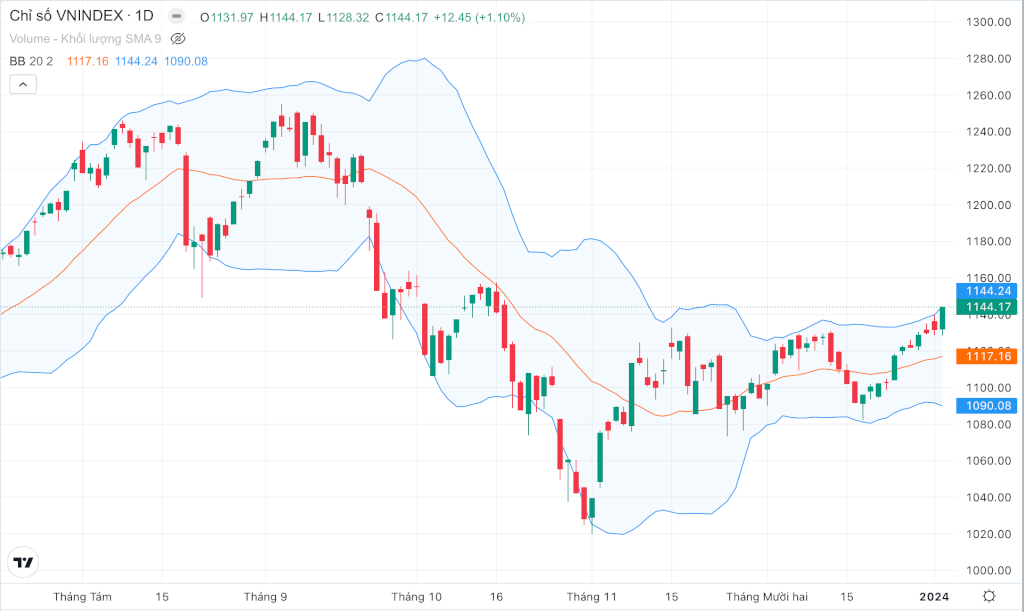This screenshot has height=612, width=1024.
Task: Toggle visibility of Volume SMA 9 indicator
Action: (x=178, y=39)
